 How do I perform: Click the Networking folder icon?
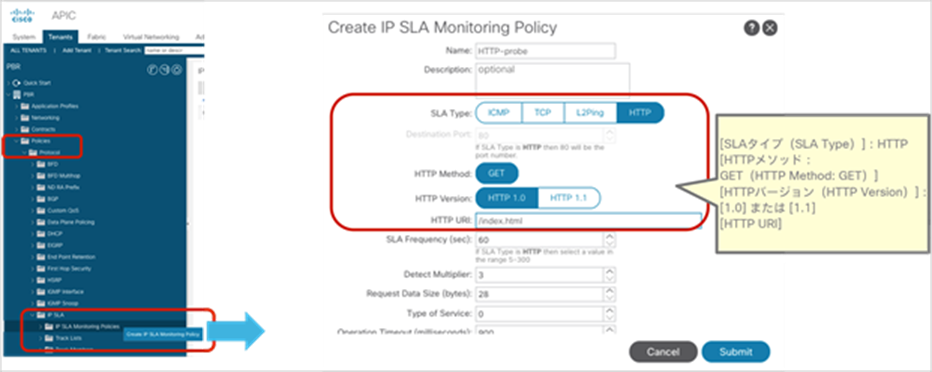pyautogui.click(x=25, y=118)
